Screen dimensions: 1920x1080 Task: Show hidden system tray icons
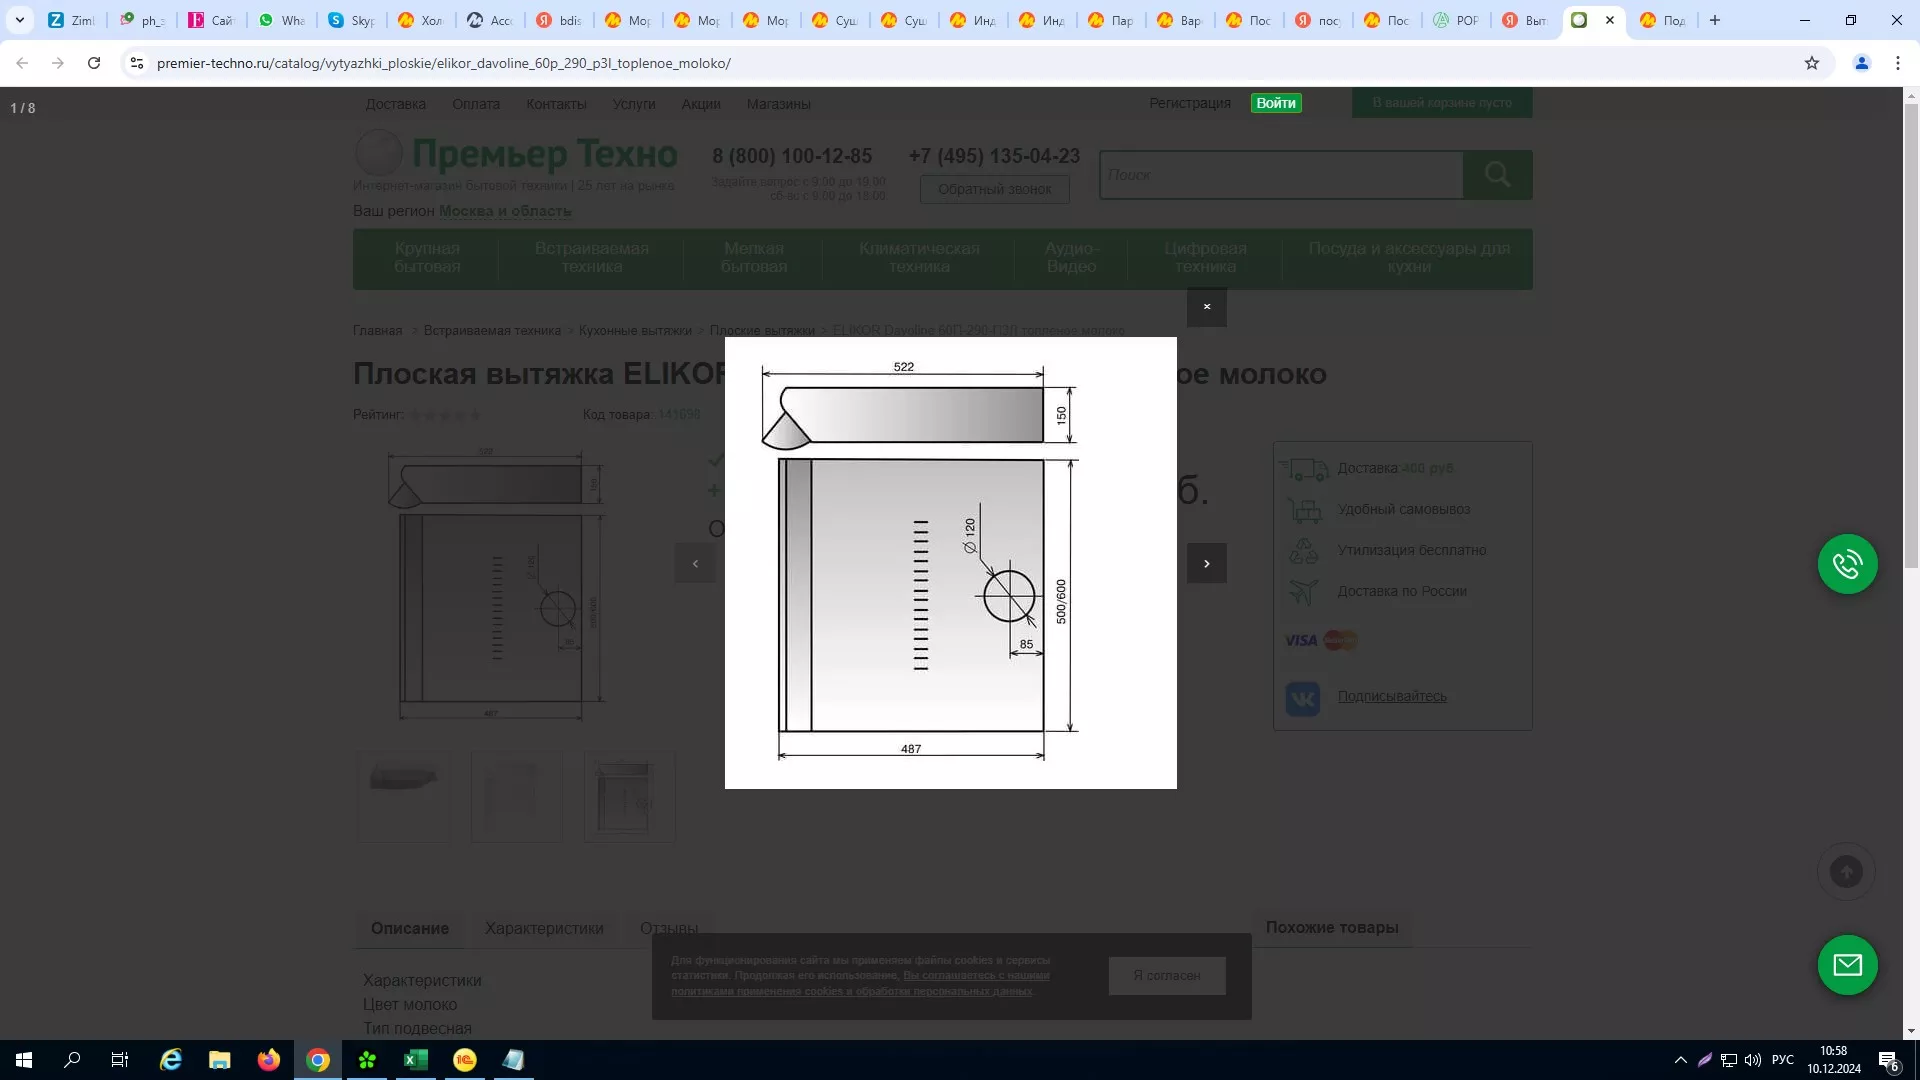coord(1681,1060)
